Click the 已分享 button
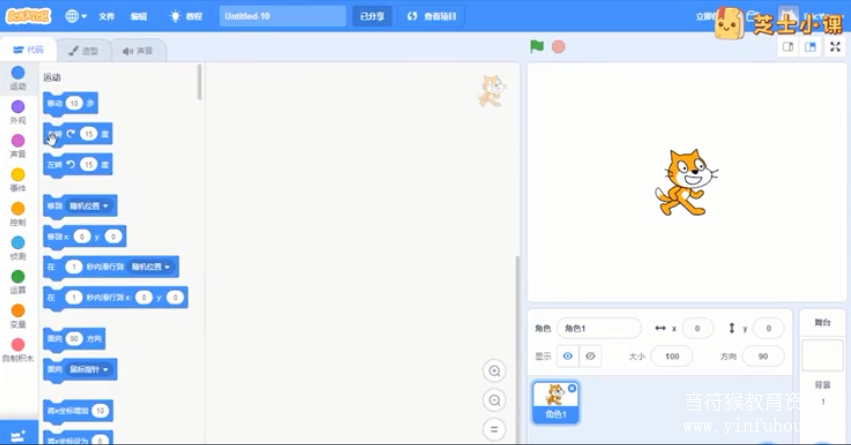 372,16
